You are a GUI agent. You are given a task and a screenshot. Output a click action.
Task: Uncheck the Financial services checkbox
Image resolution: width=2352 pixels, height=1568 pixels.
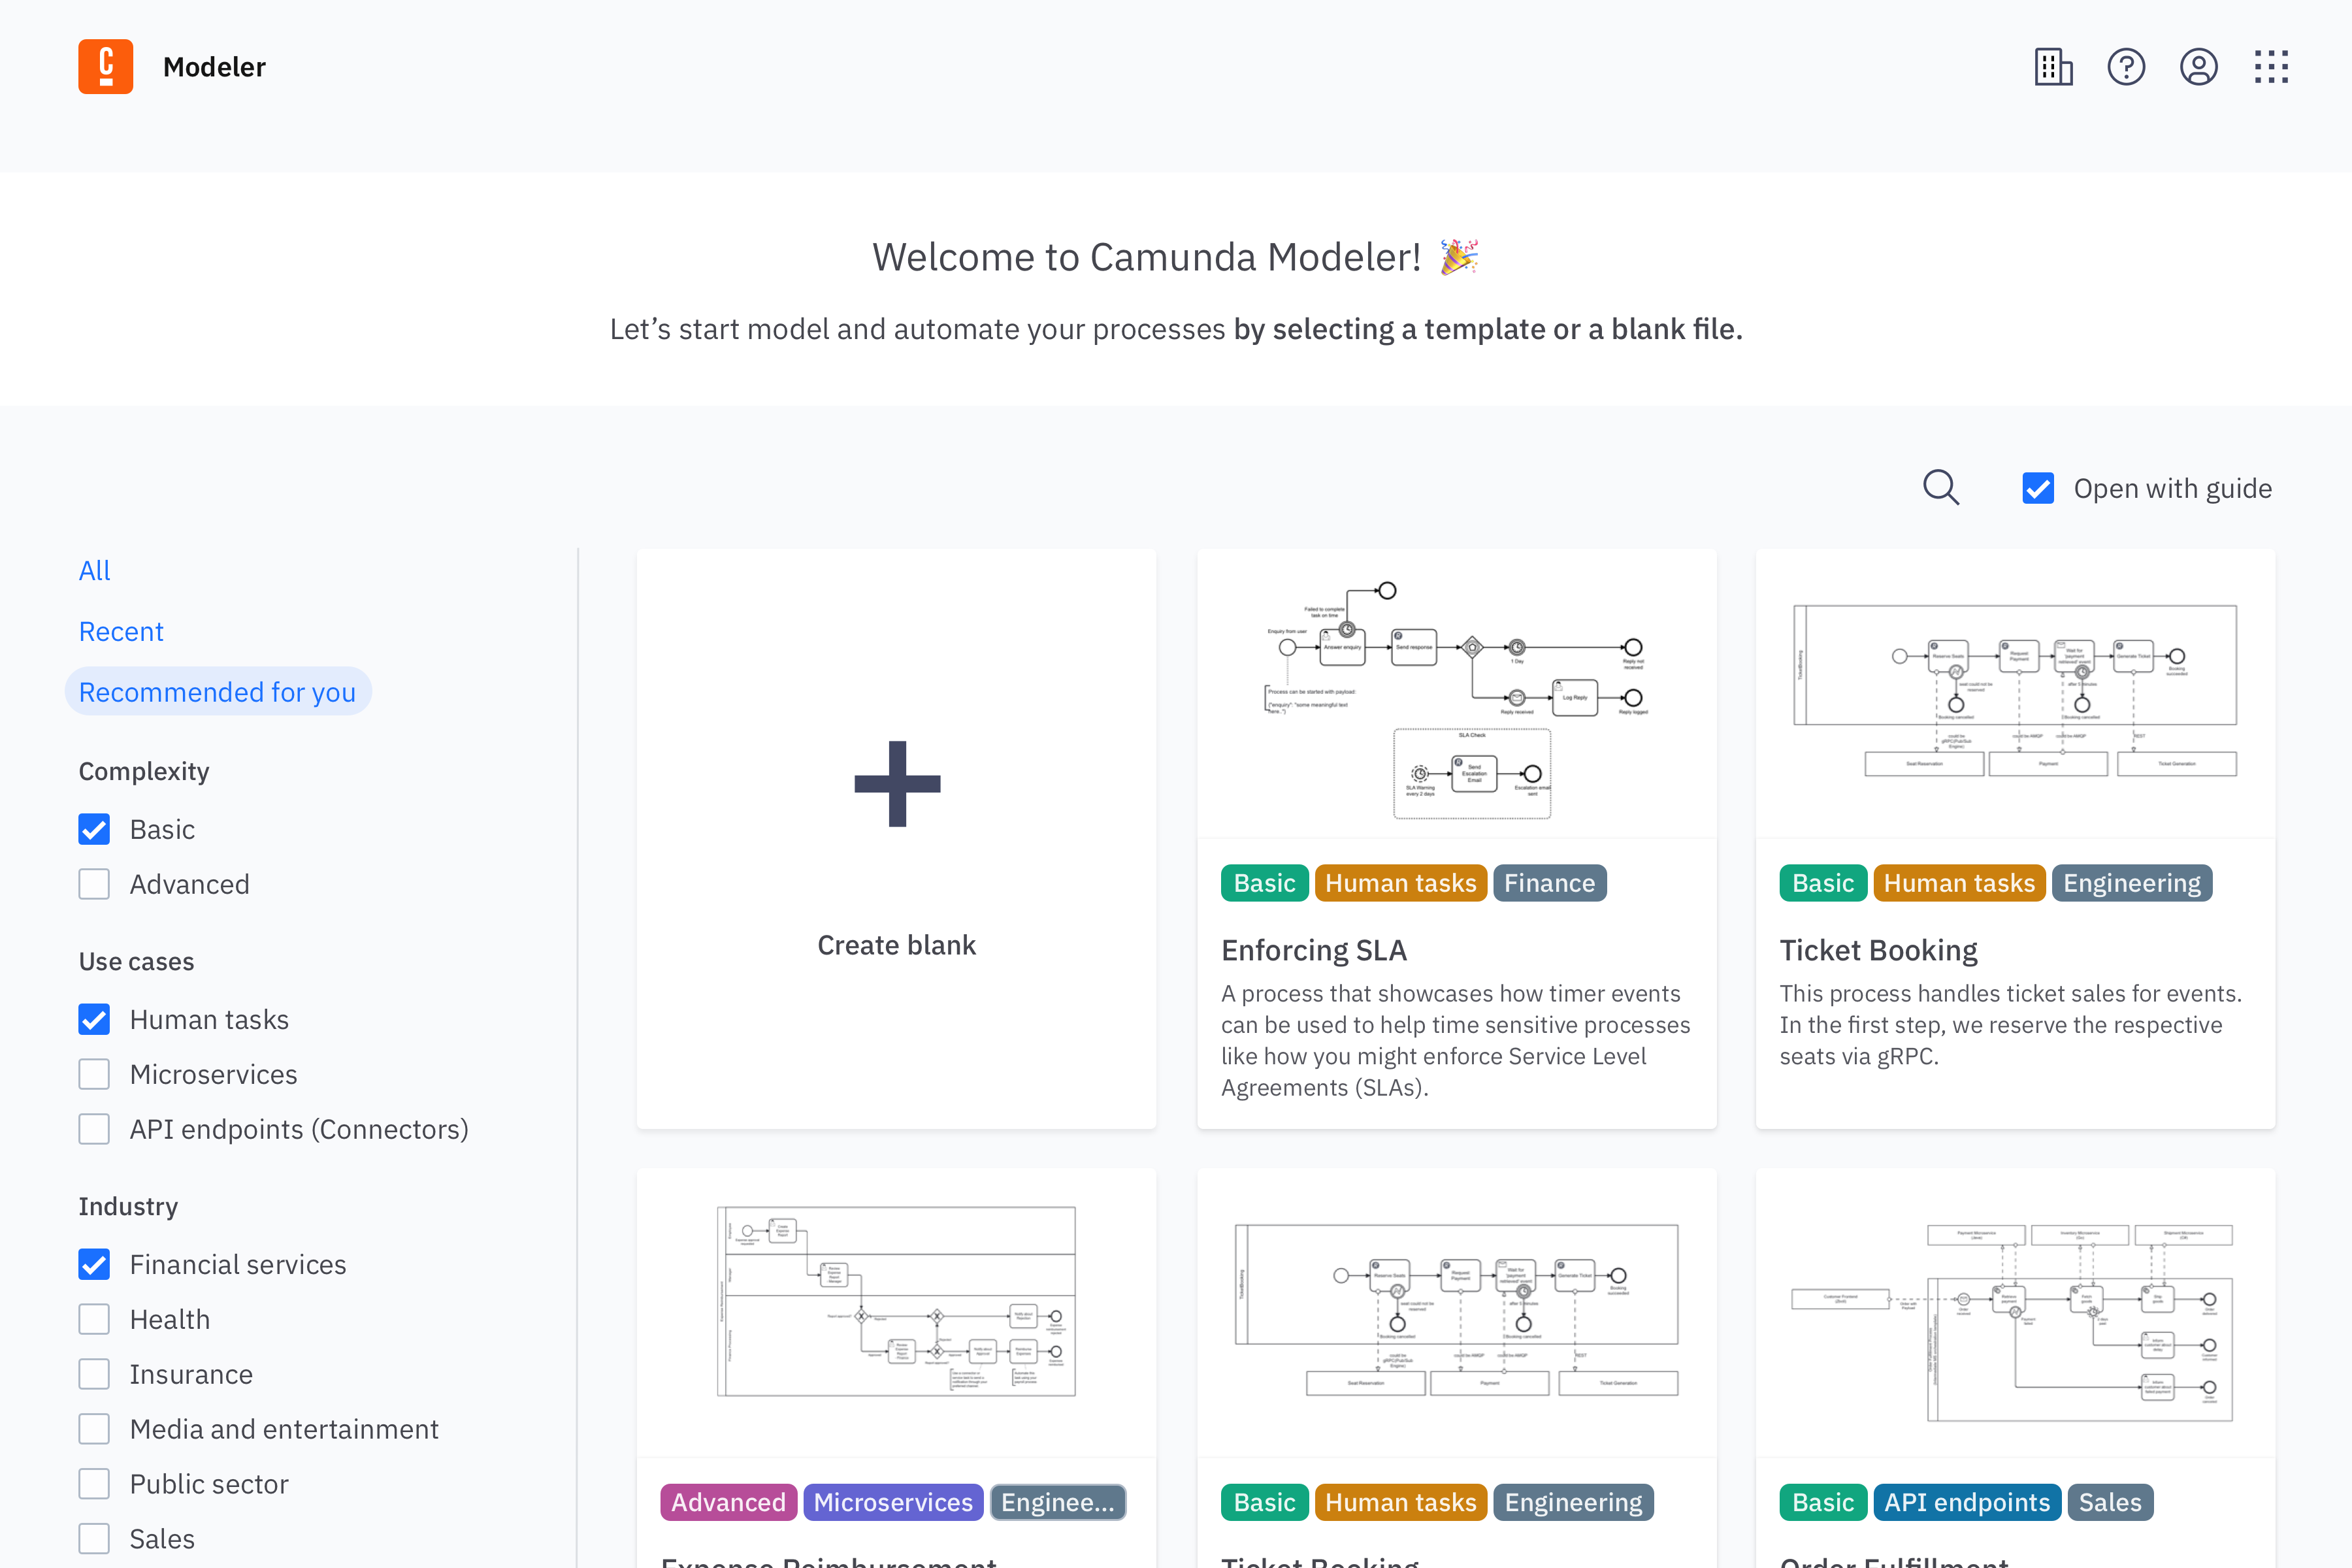click(x=94, y=1264)
